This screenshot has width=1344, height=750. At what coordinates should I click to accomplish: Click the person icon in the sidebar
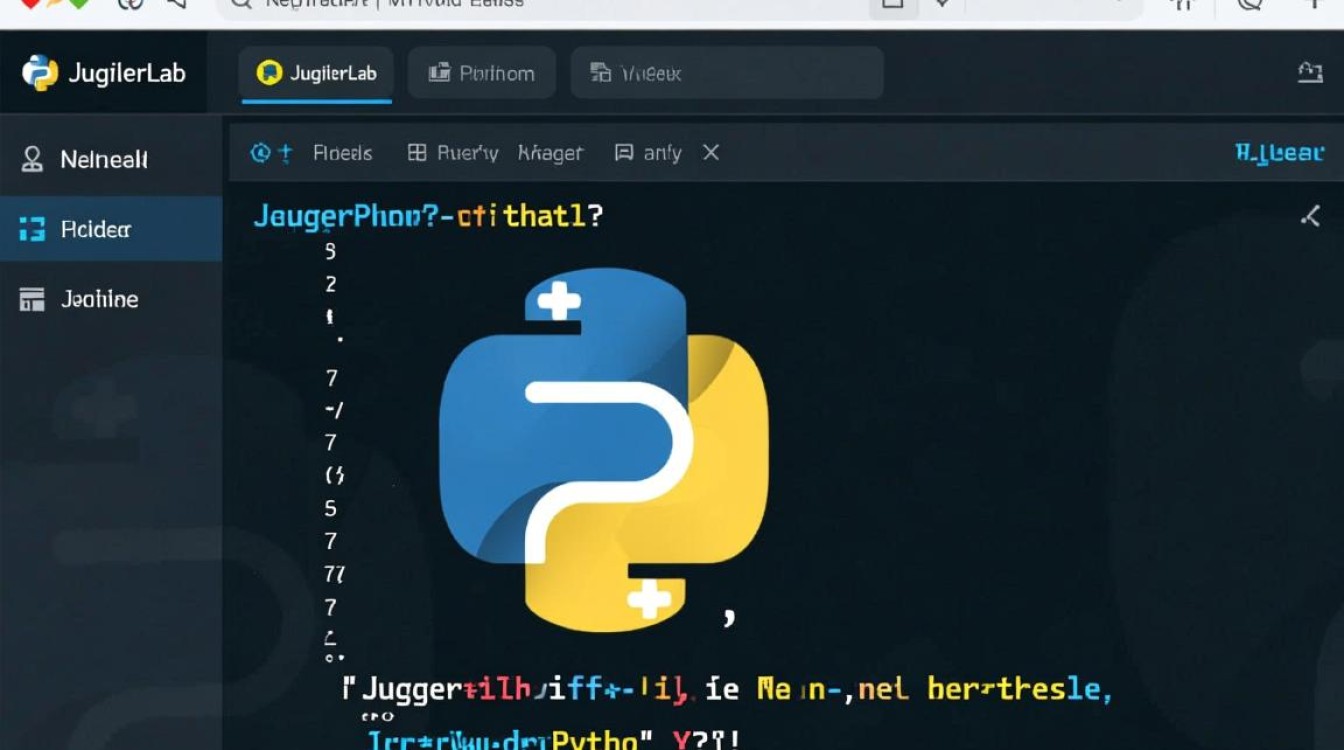point(32,159)
